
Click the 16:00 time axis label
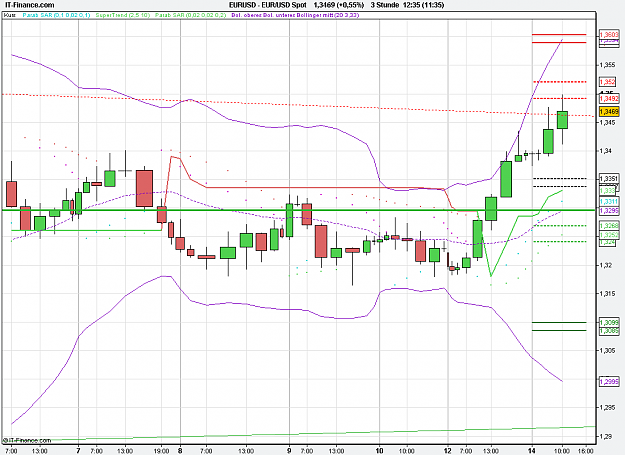(586, 451)
